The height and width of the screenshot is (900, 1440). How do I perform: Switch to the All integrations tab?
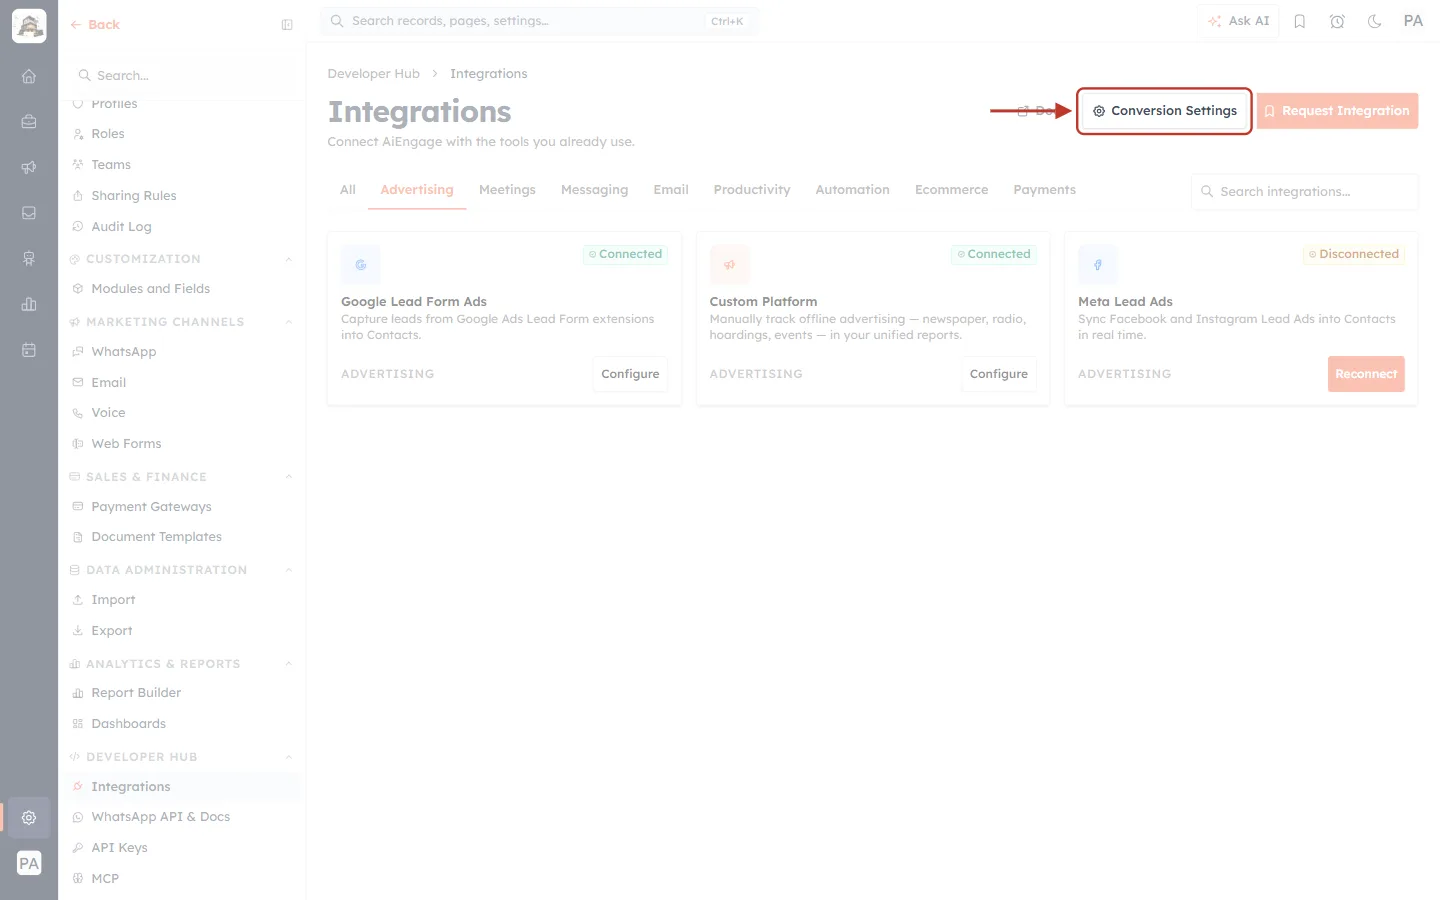348,190
